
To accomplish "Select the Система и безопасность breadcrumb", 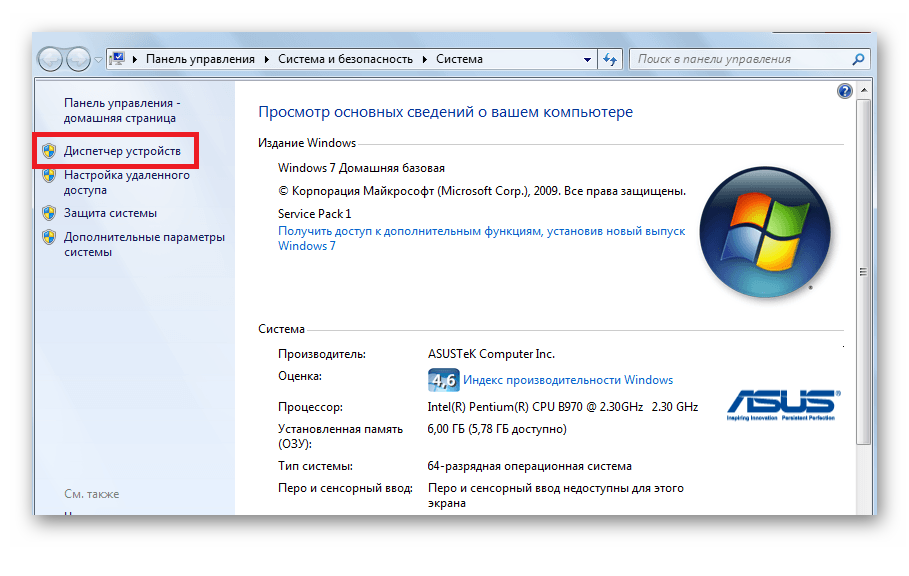I will coord(343,60).
